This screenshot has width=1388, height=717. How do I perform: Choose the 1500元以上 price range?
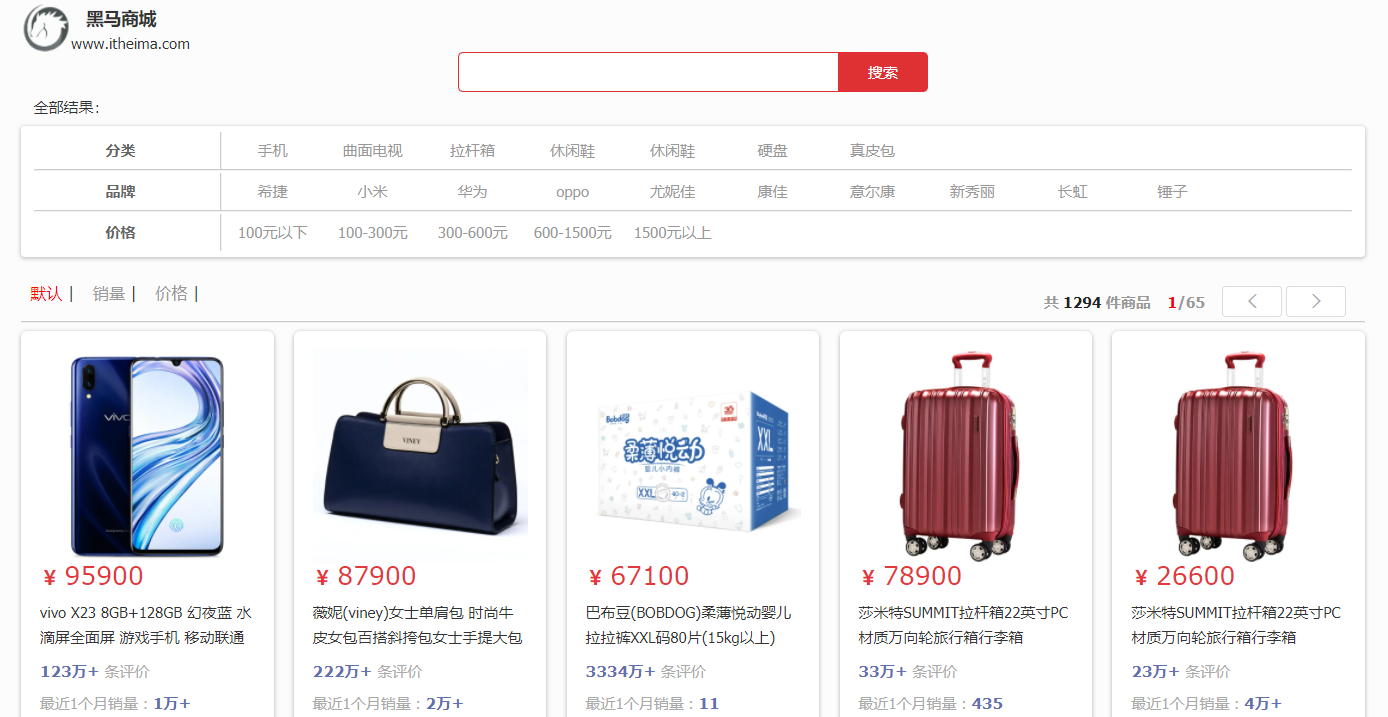click(x=673, y=233)
